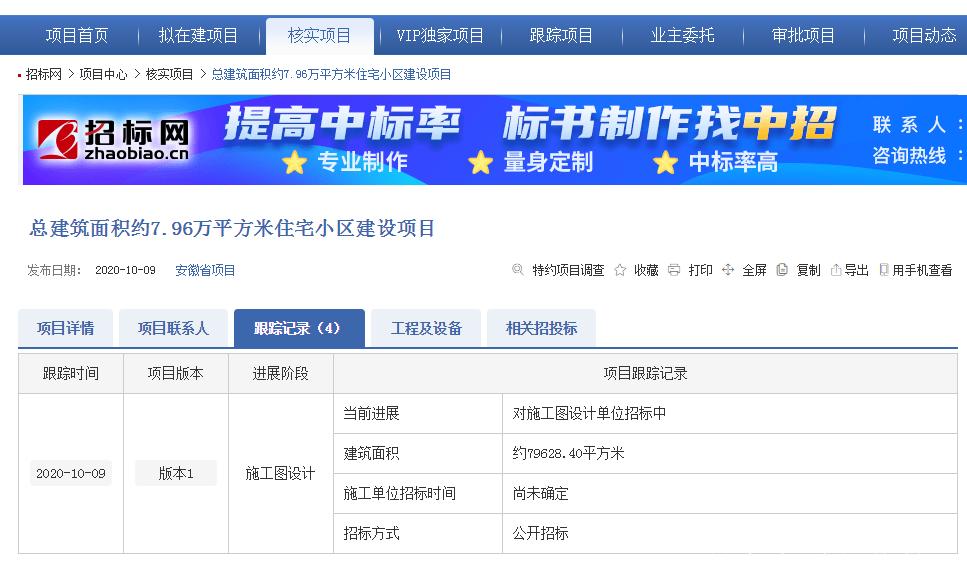This screenshot has height=565, width=967.
Task: Click the export icon beside 导出
Action: point(836,270)
